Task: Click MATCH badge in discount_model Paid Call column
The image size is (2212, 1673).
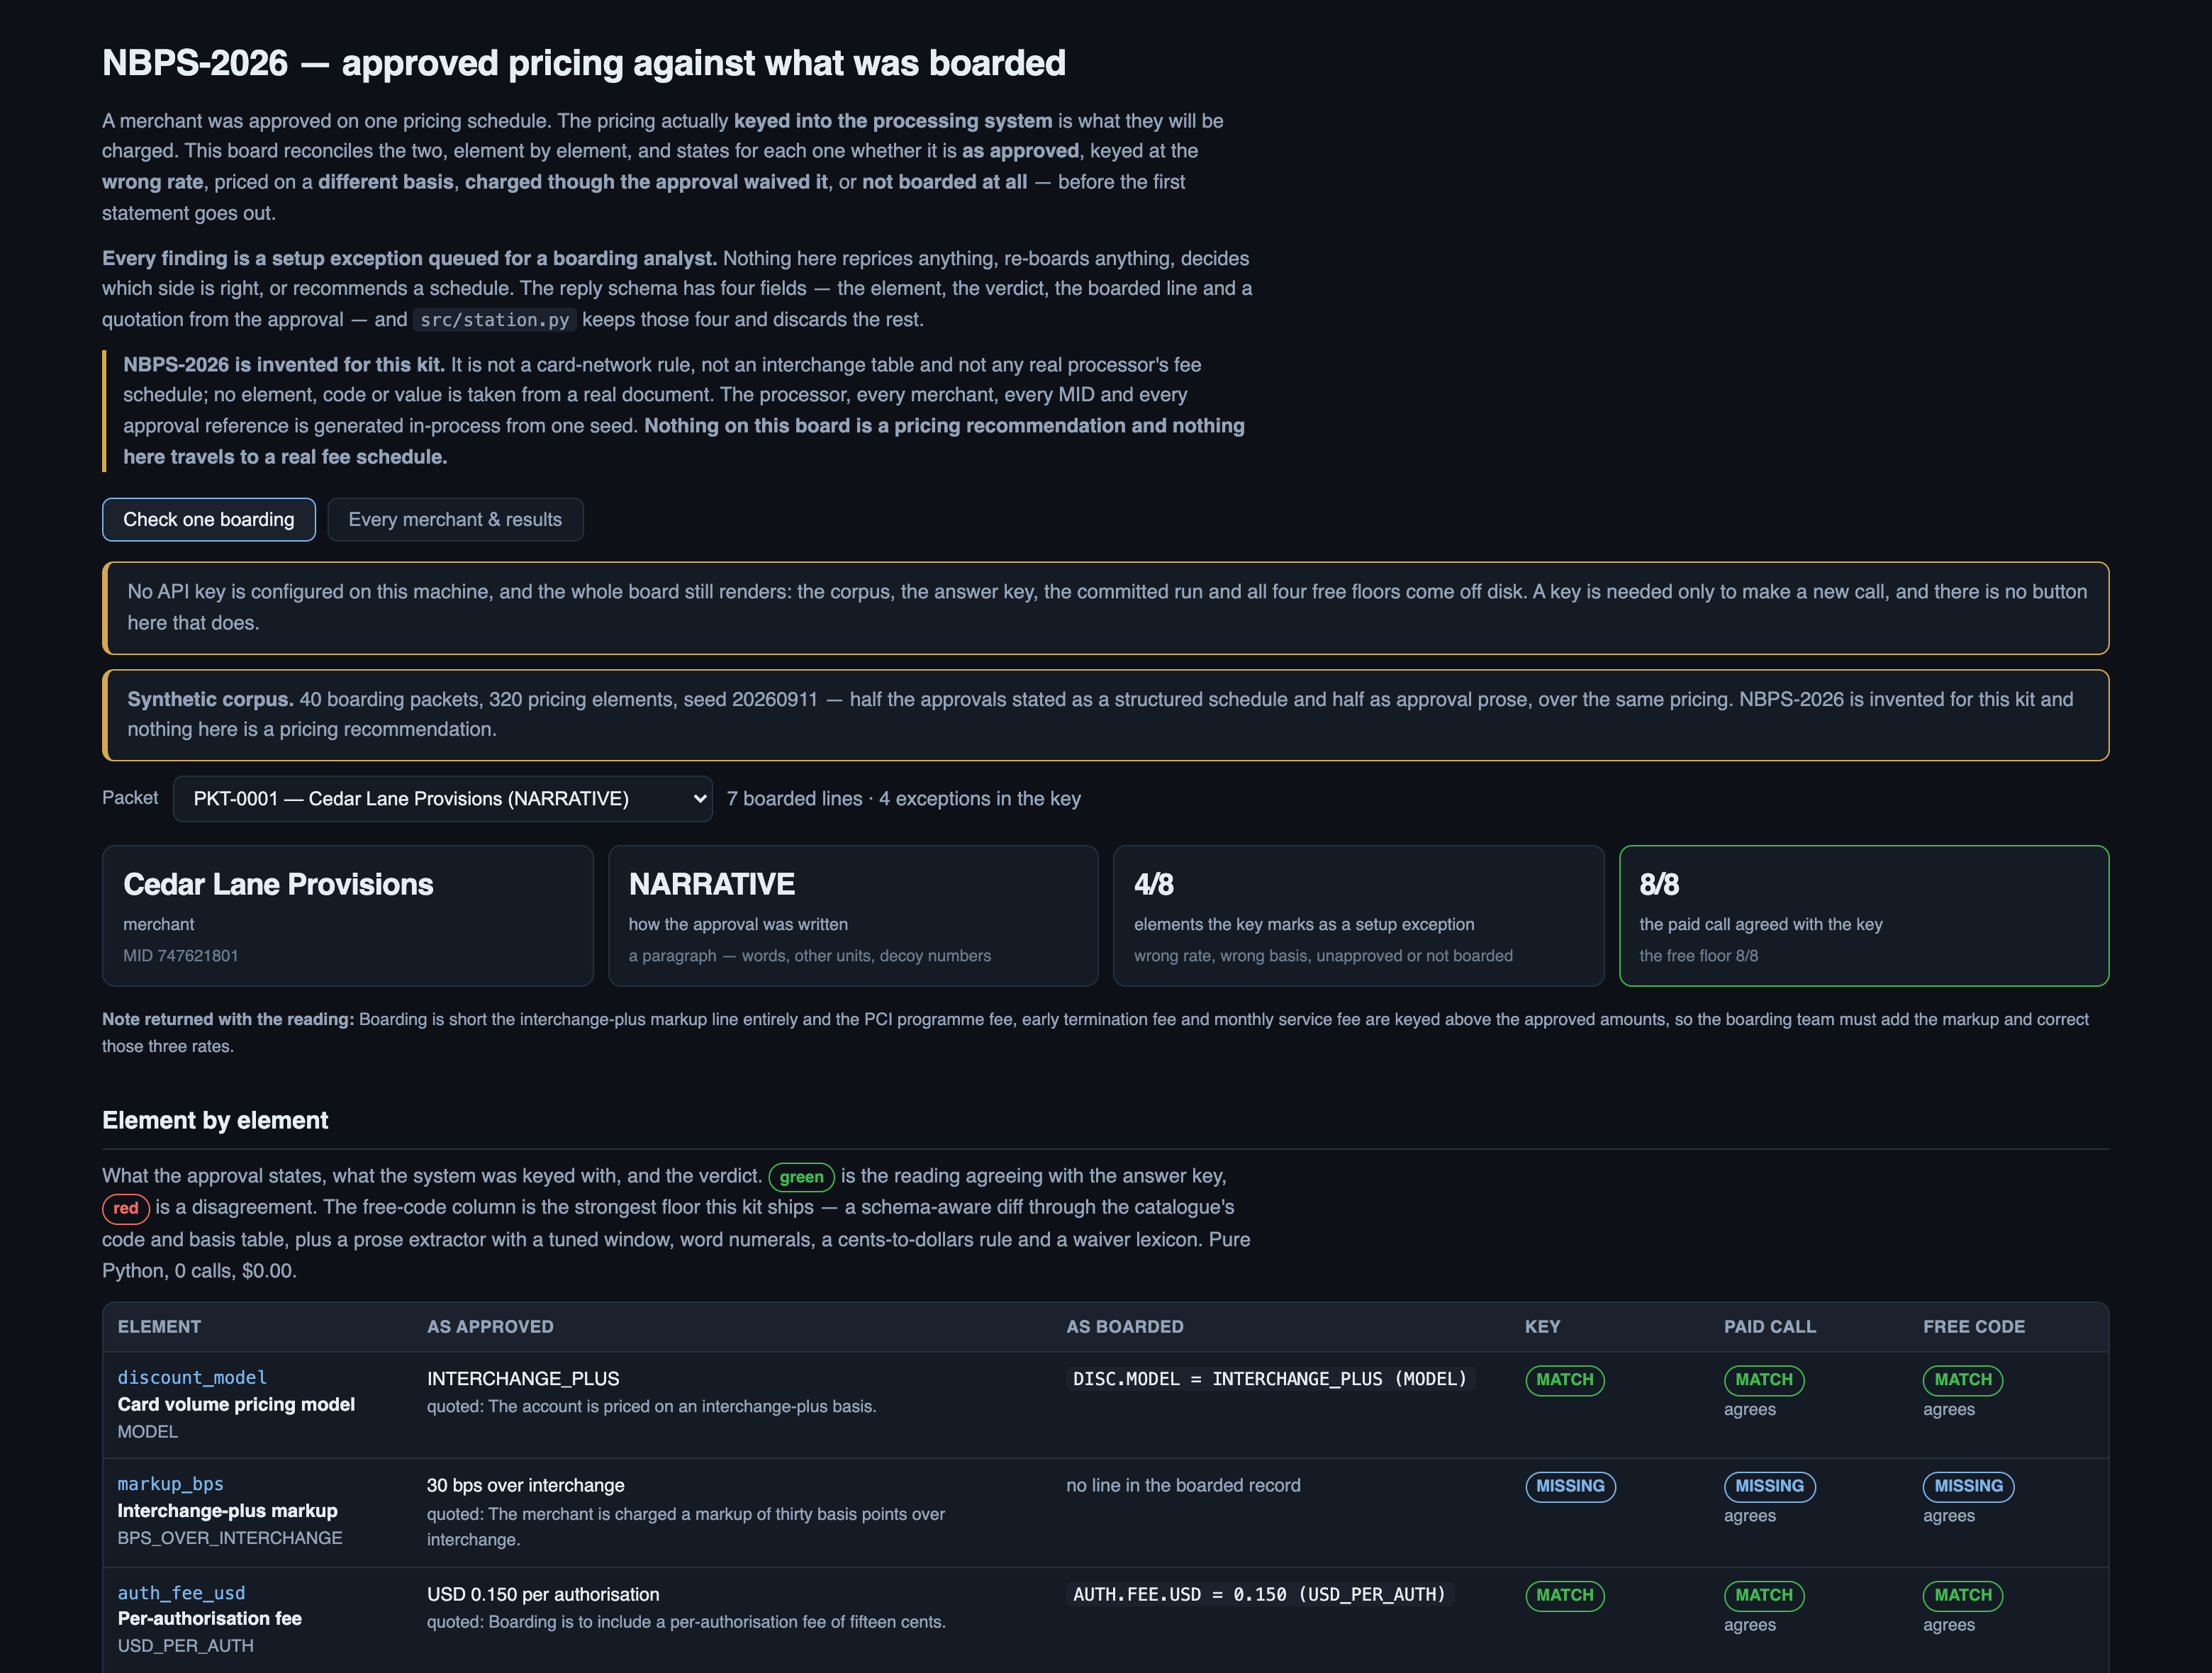Action: tap(1763, 1380)
